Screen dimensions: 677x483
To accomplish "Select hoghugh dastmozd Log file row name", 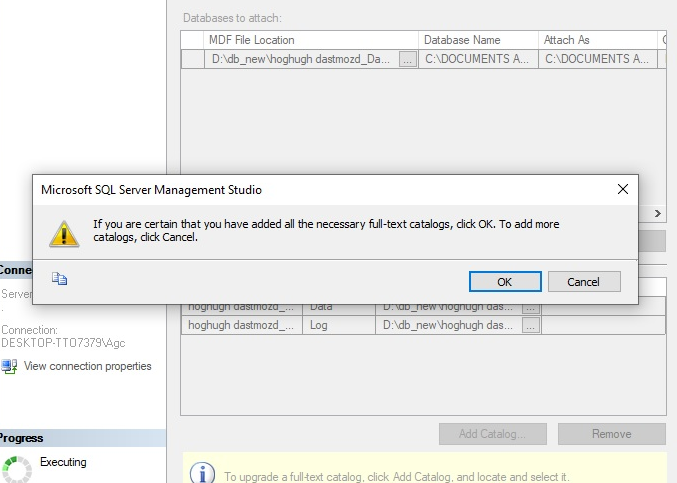I will click(241, 325).
